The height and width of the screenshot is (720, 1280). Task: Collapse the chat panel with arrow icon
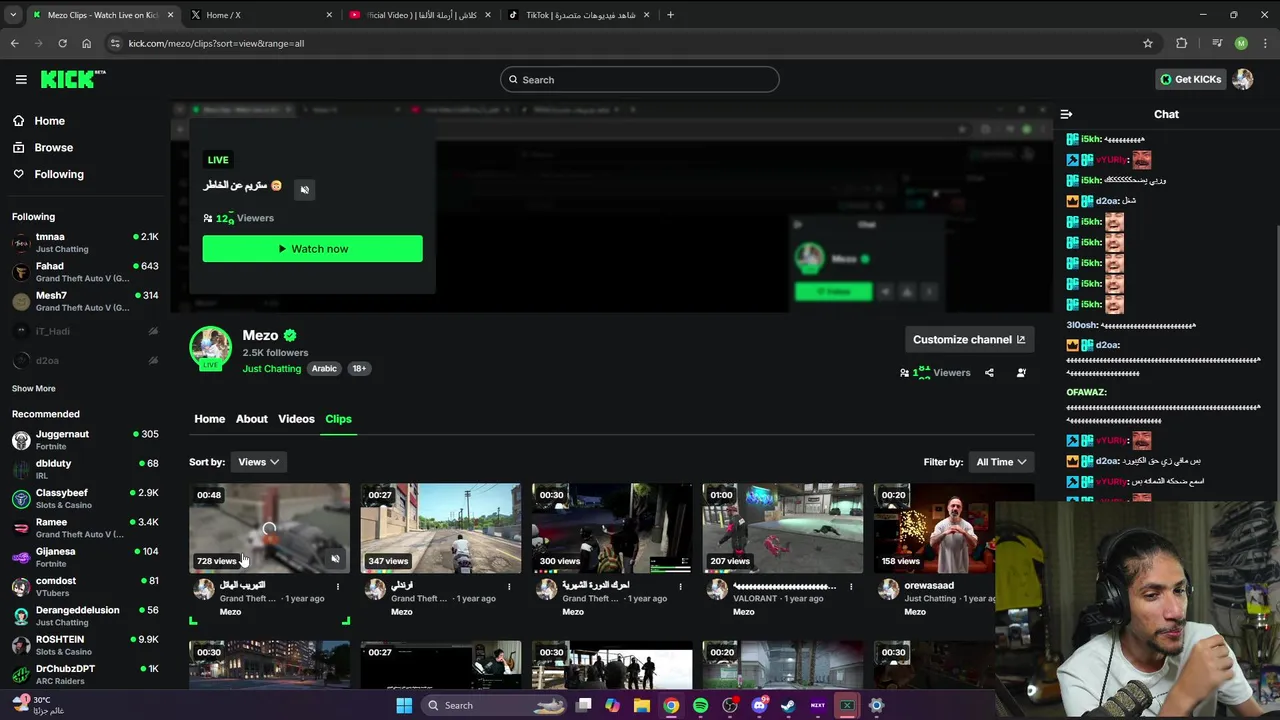pos(1066,114)
